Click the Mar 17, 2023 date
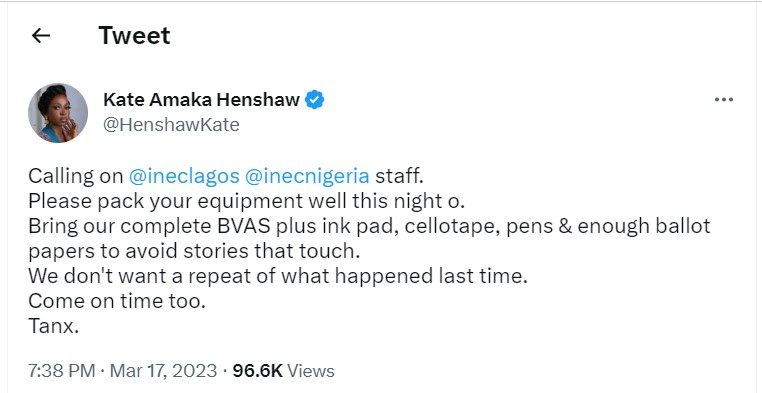This screenshot has width=762, height=393. coord(163,371)
